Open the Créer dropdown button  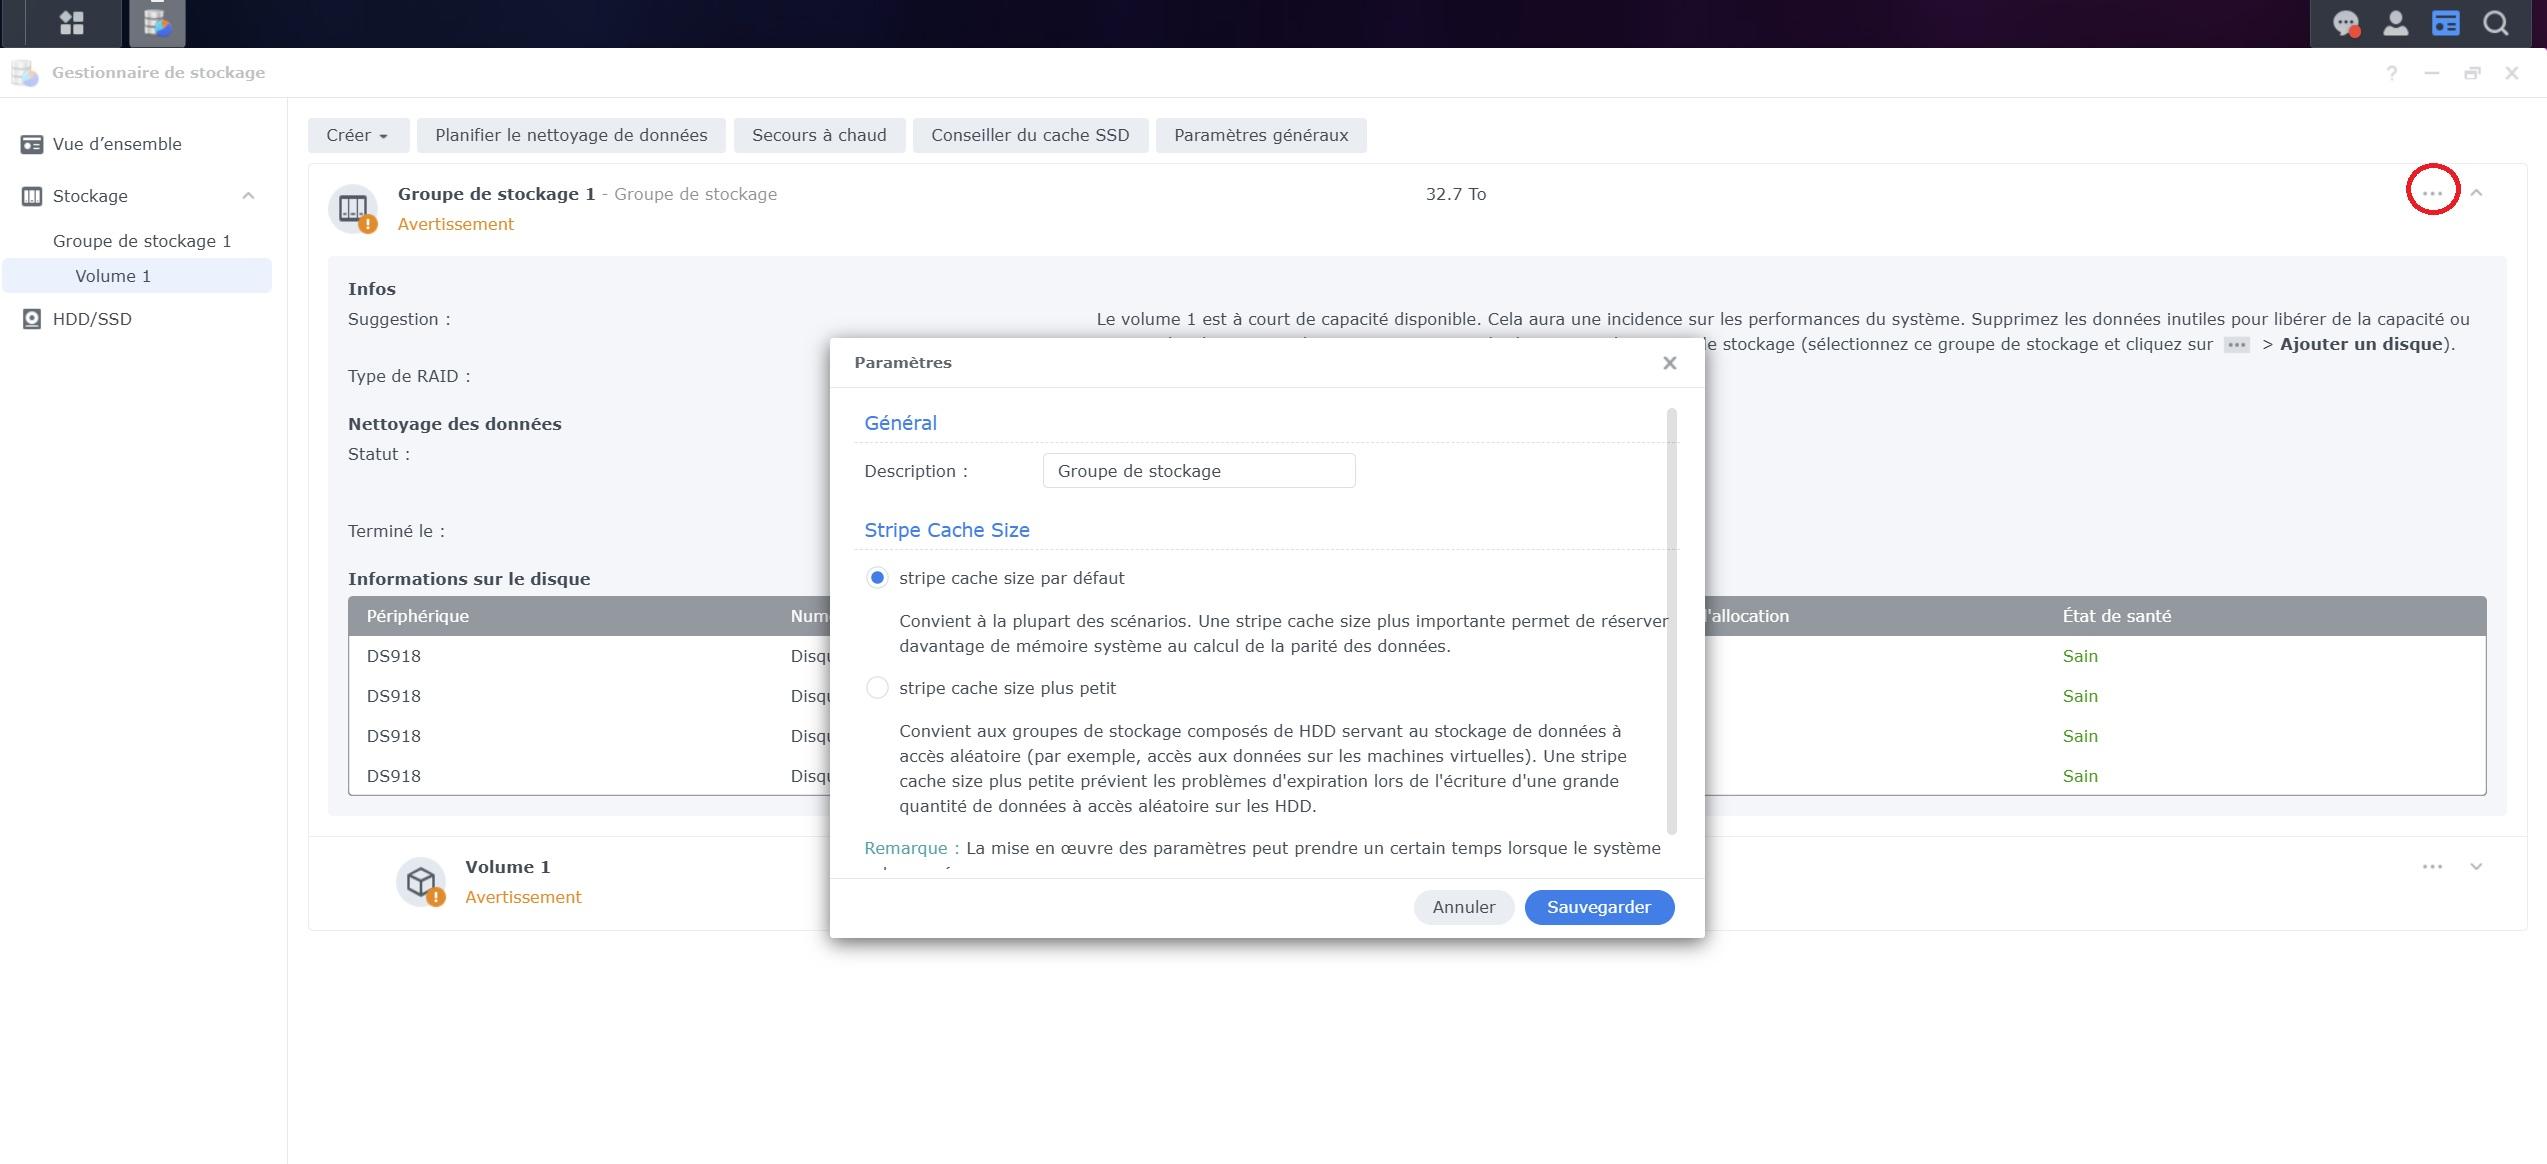click(357, 135)
